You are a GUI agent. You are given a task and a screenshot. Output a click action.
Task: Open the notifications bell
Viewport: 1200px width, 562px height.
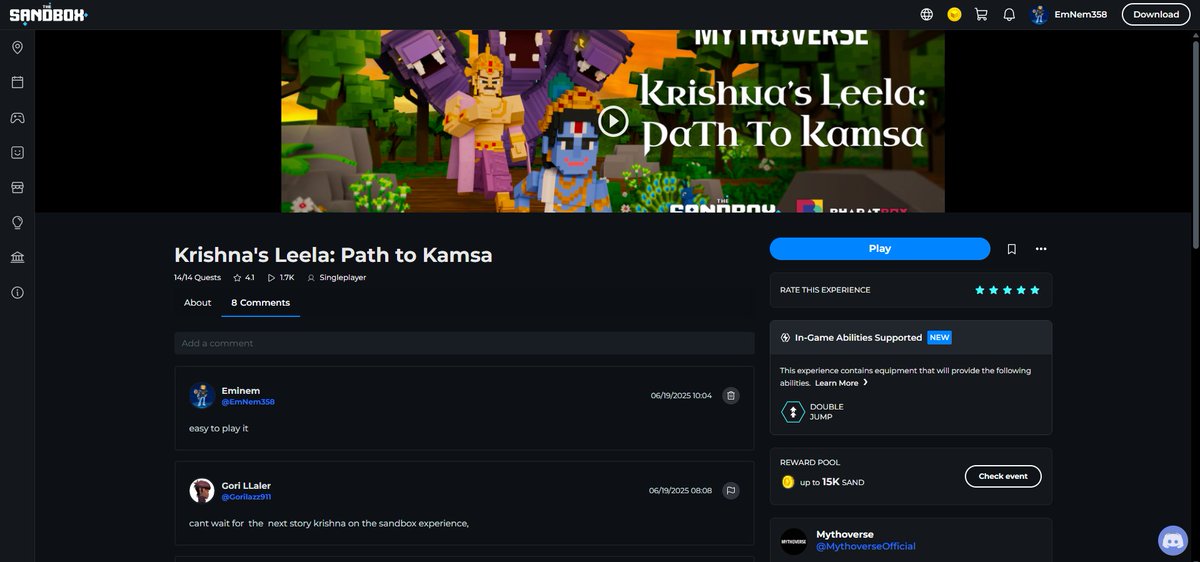[1009, 14]
